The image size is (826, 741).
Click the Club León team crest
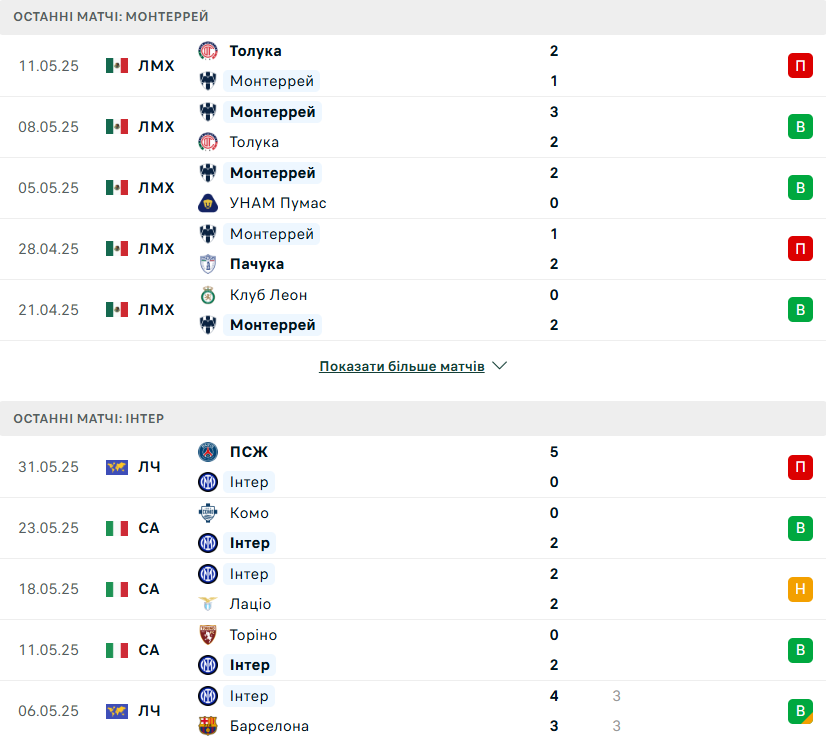pyautogui.click(x=208, y=295)
